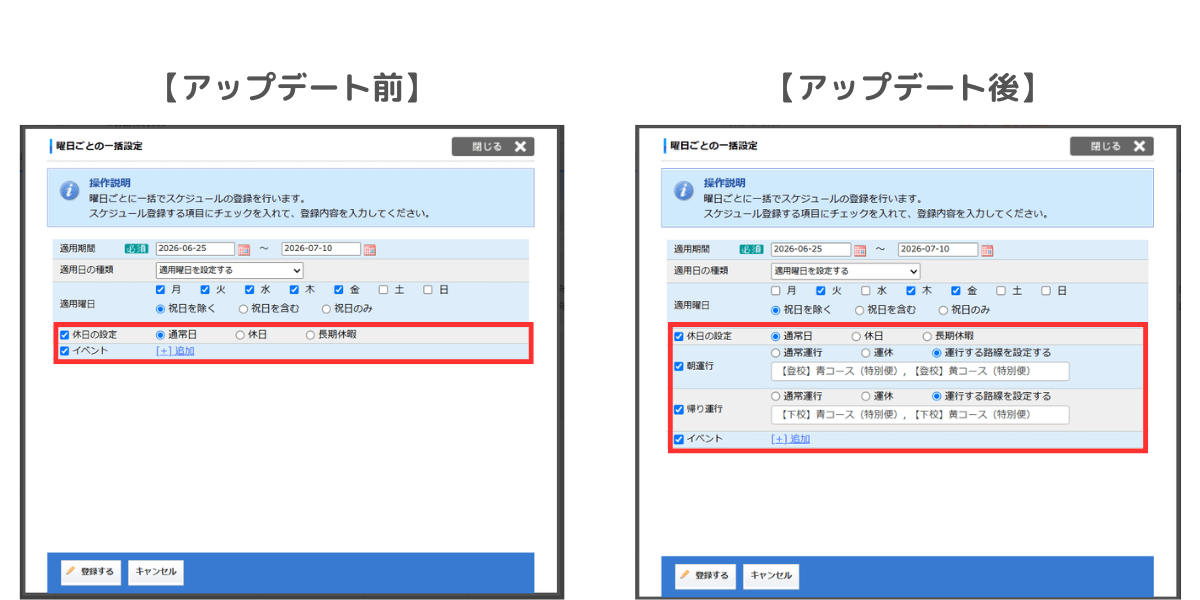The image size is (1200, 600).
Task: Click end-date calendar icon in before-update dialog
Action: [x=370, y=249]
